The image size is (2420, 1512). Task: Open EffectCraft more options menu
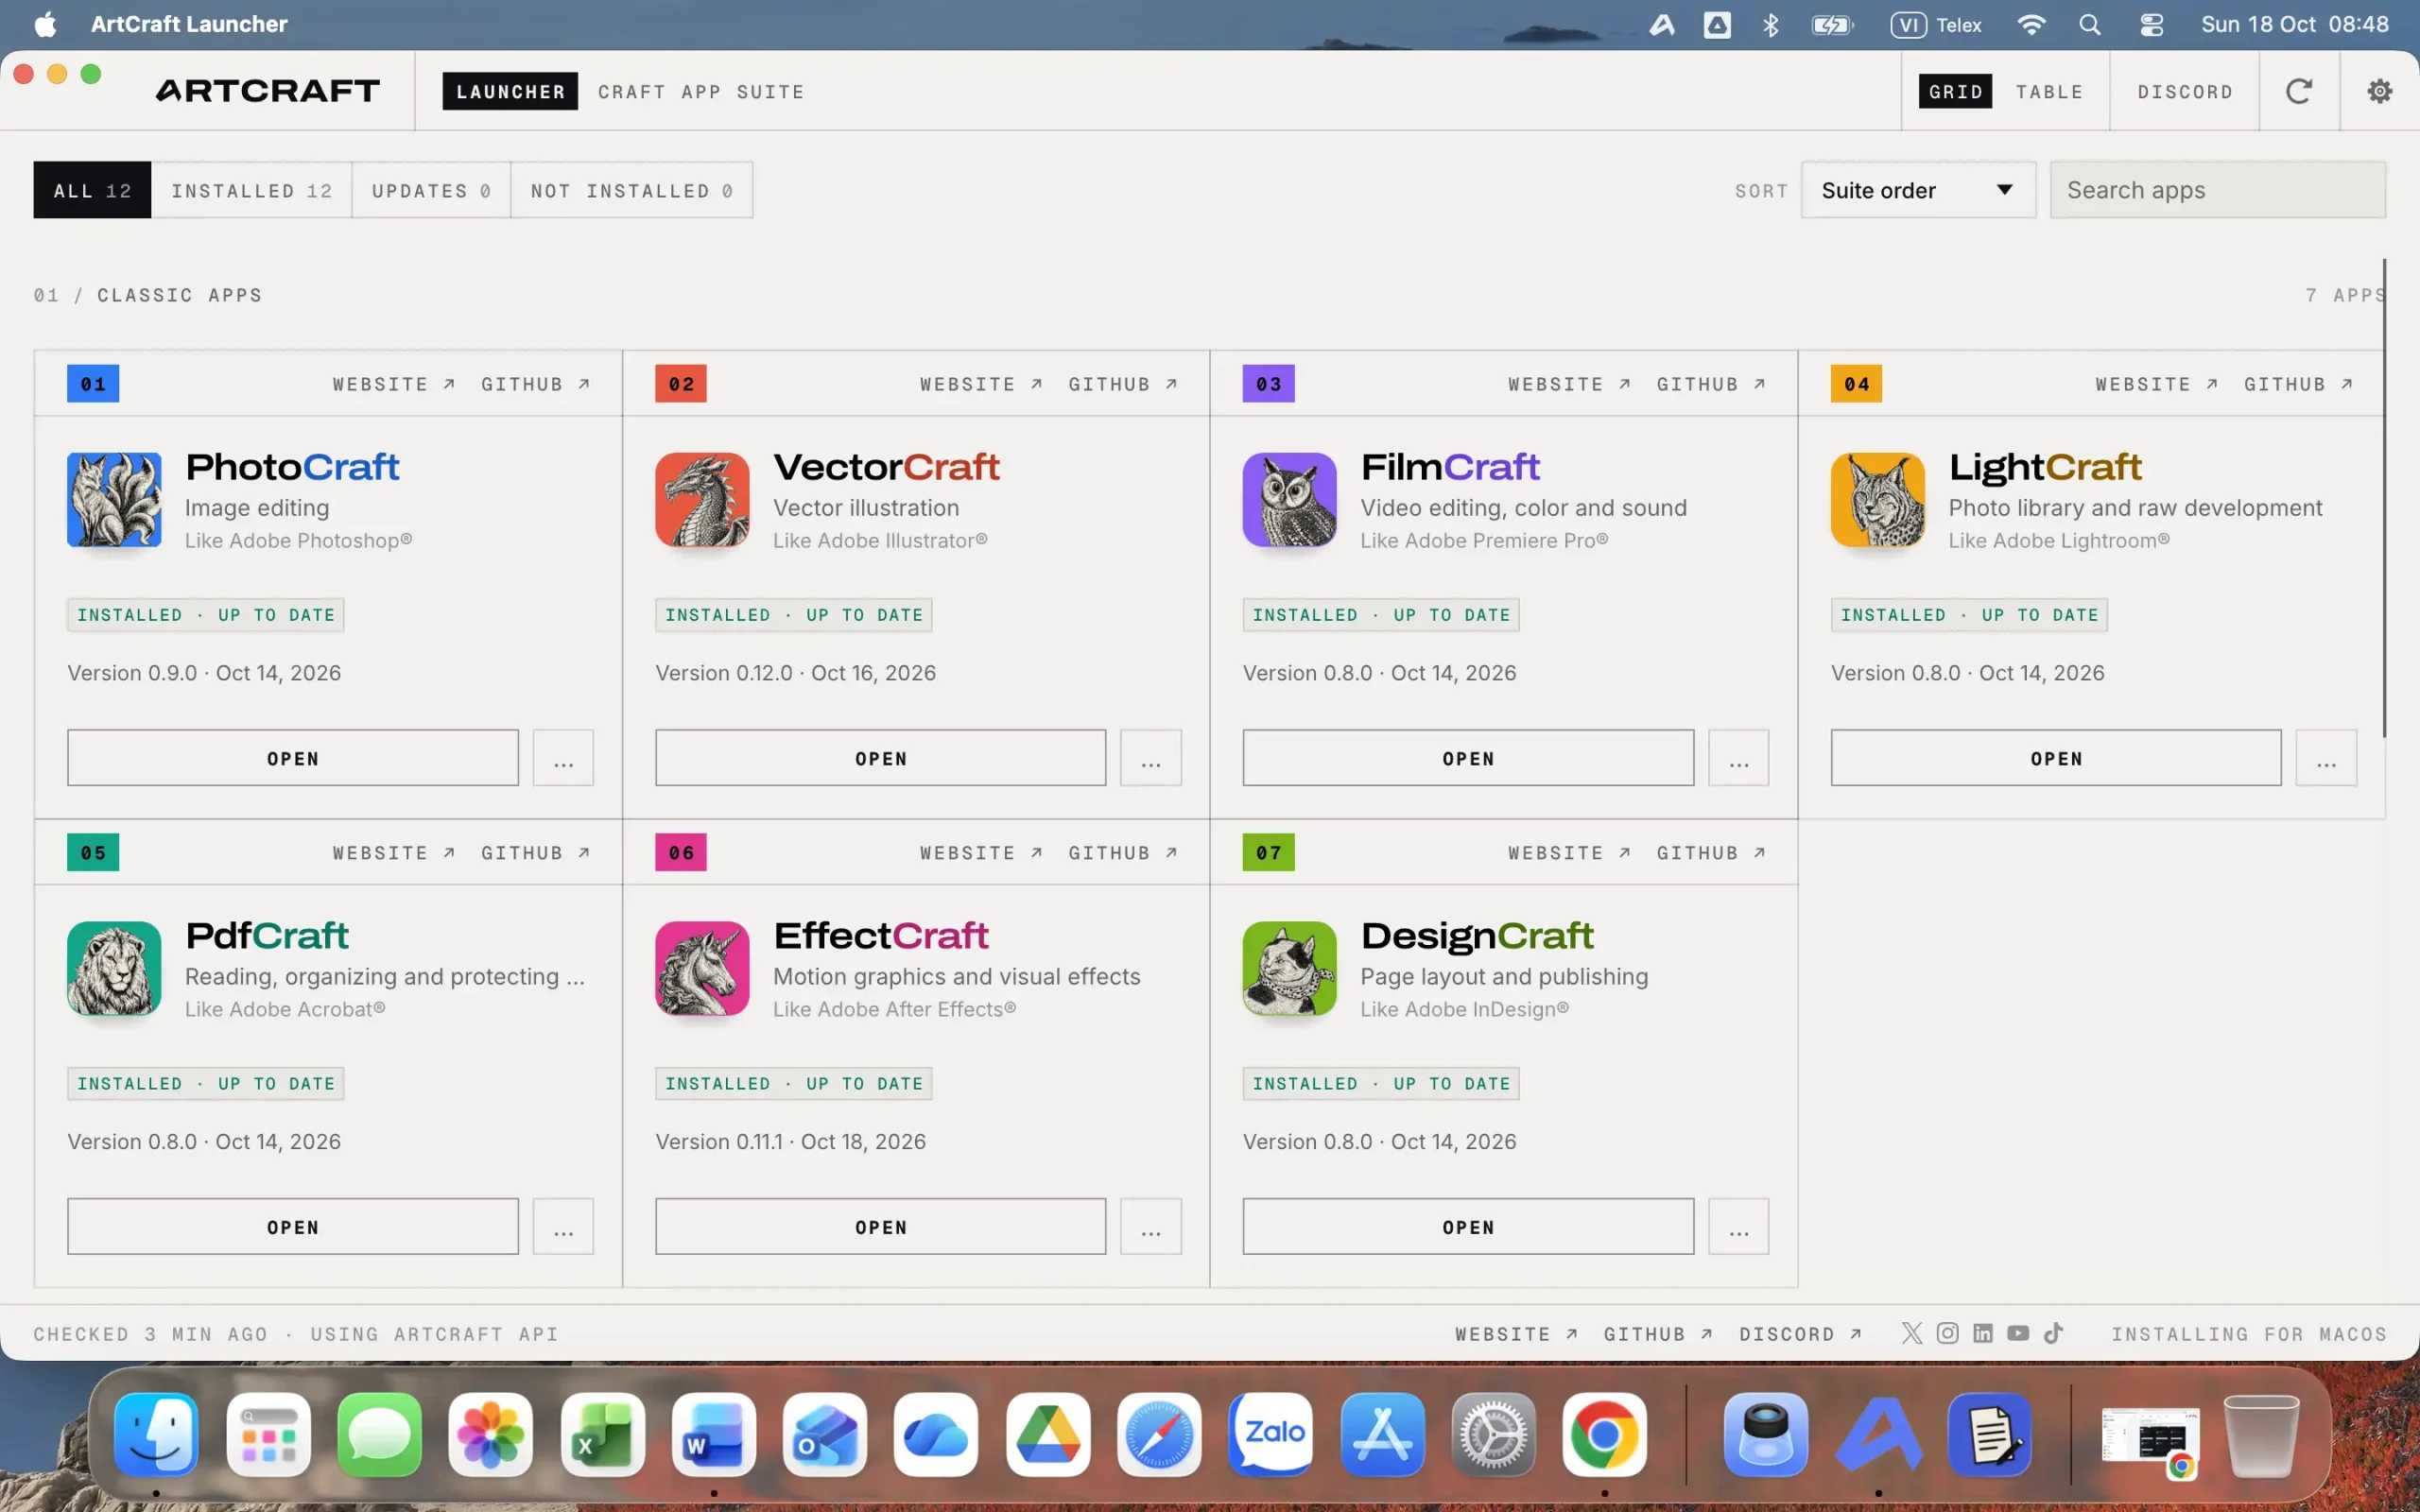[1150, 1227]
